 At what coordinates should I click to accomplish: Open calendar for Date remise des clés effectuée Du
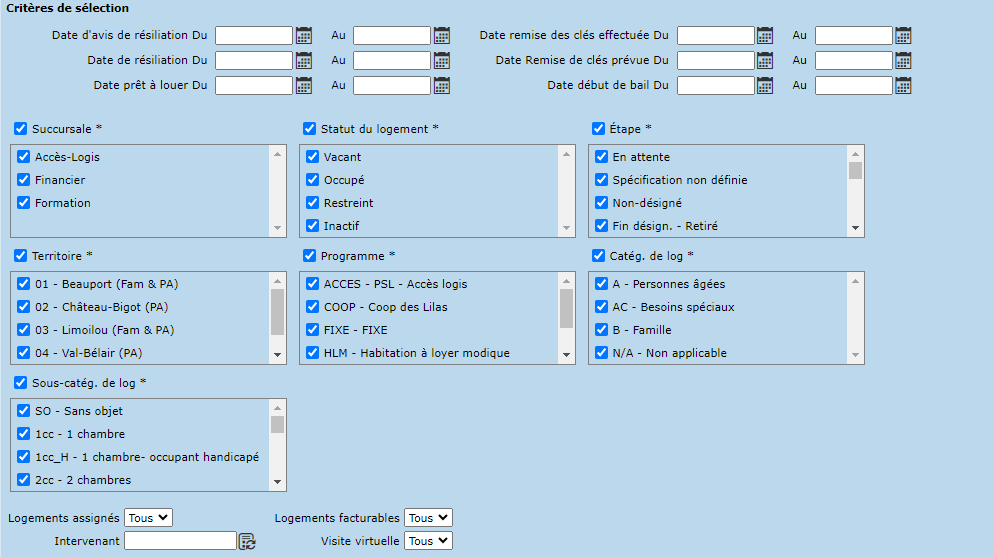765,36
